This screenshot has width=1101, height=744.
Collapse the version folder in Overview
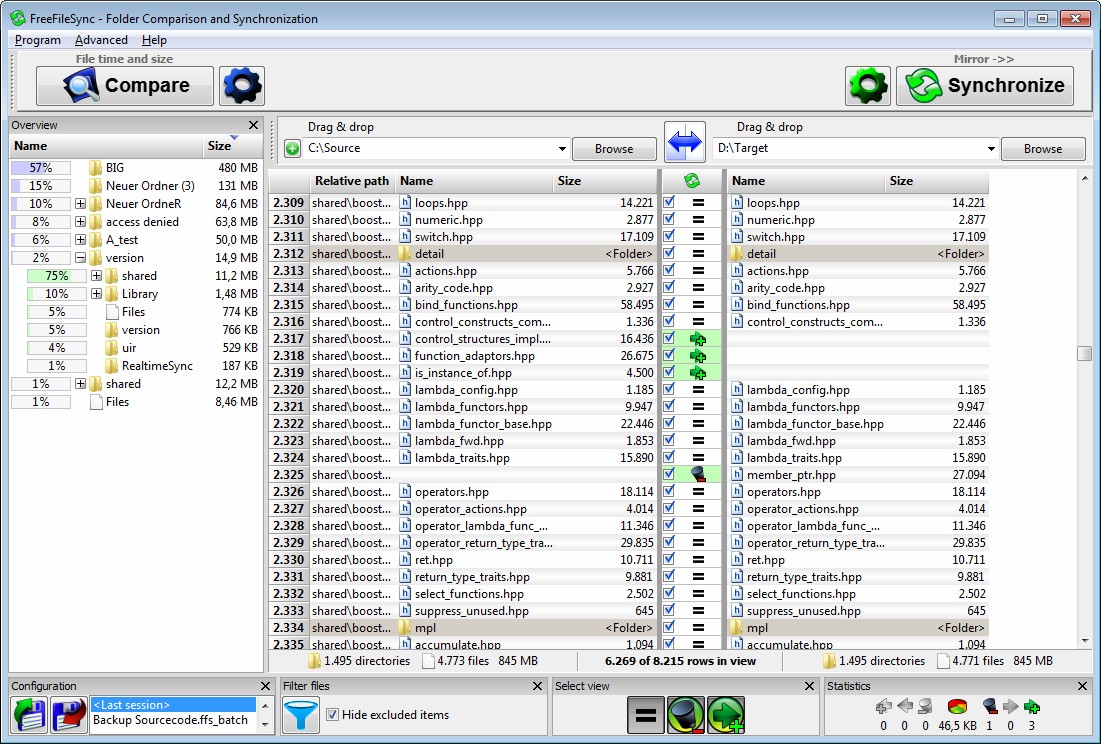click(x=80, y=258)
